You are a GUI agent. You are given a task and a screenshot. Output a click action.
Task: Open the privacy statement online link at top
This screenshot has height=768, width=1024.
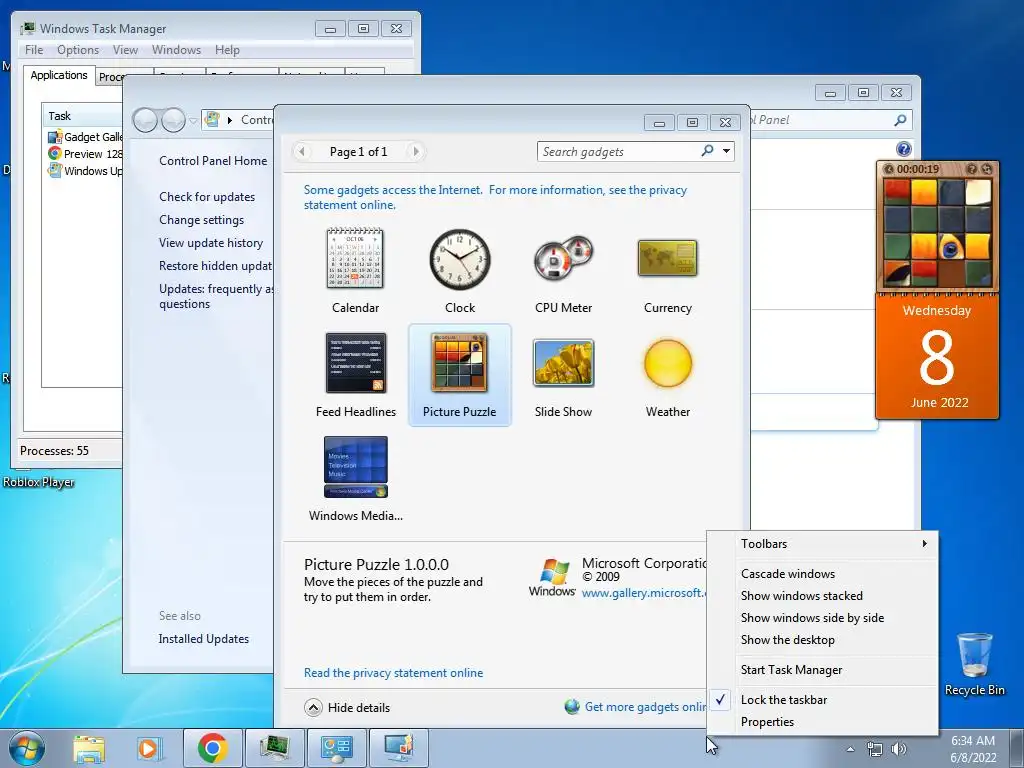[x=495, y=197]
